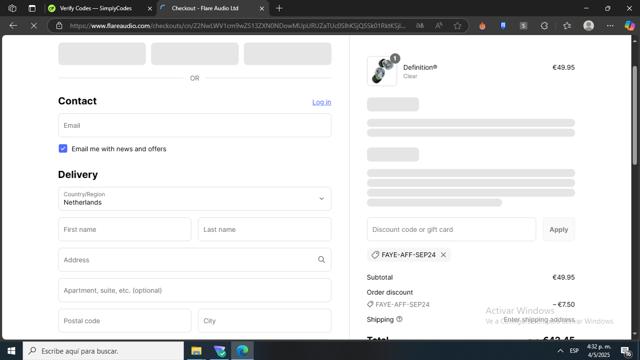The height and width of the screenshot is (360, 640).
Task: Open the translate icon in address bar
Action: [420, 26]
